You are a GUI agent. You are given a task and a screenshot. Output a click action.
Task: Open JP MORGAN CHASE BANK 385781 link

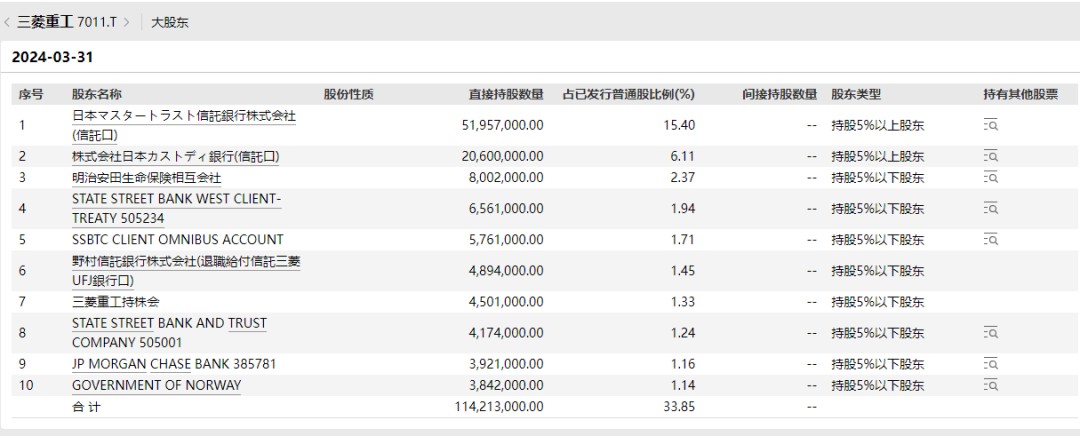(174, 364)
